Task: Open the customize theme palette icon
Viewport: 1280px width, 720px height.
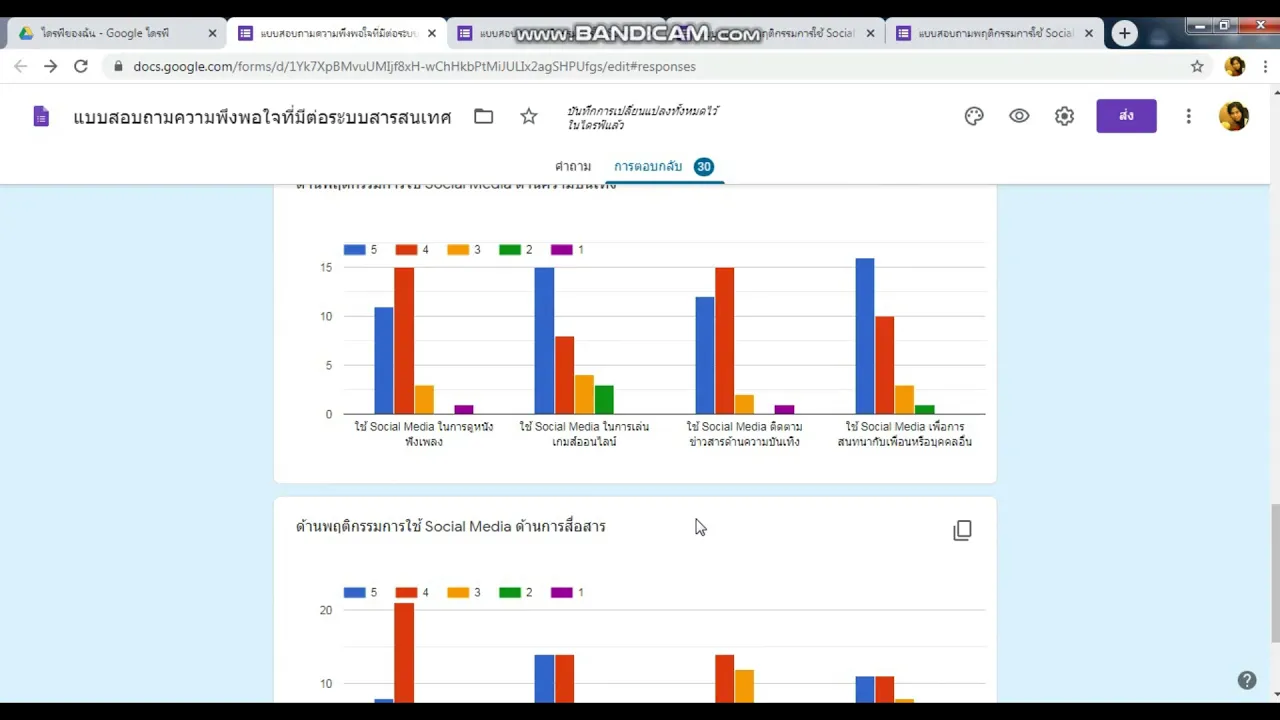Action: pyautogui.click(x=974, y=116)
